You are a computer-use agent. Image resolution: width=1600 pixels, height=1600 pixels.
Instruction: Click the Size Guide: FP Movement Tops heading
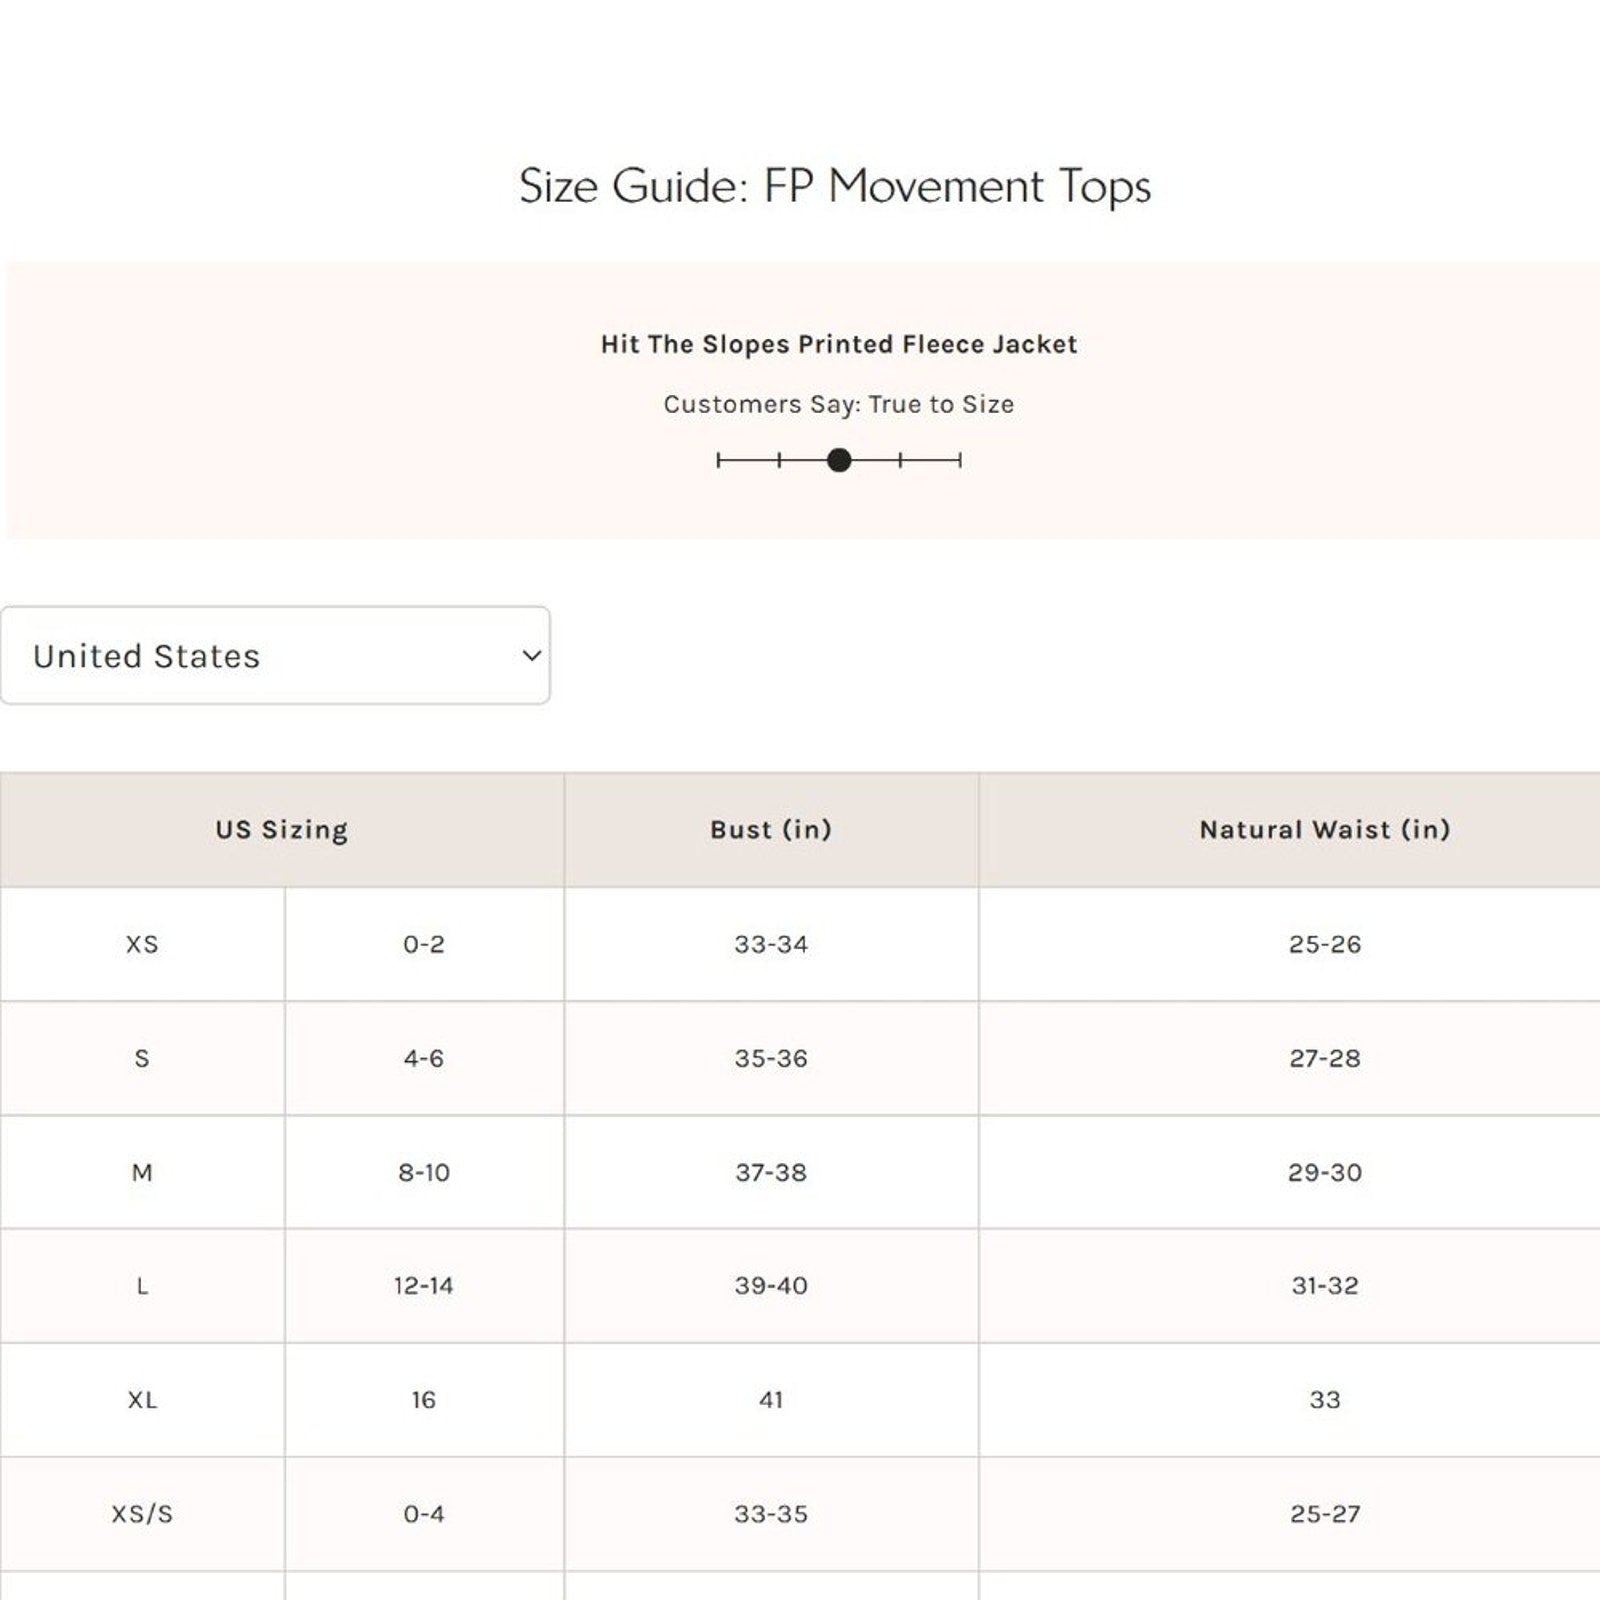pyautogui.click(x=835, y=187)
